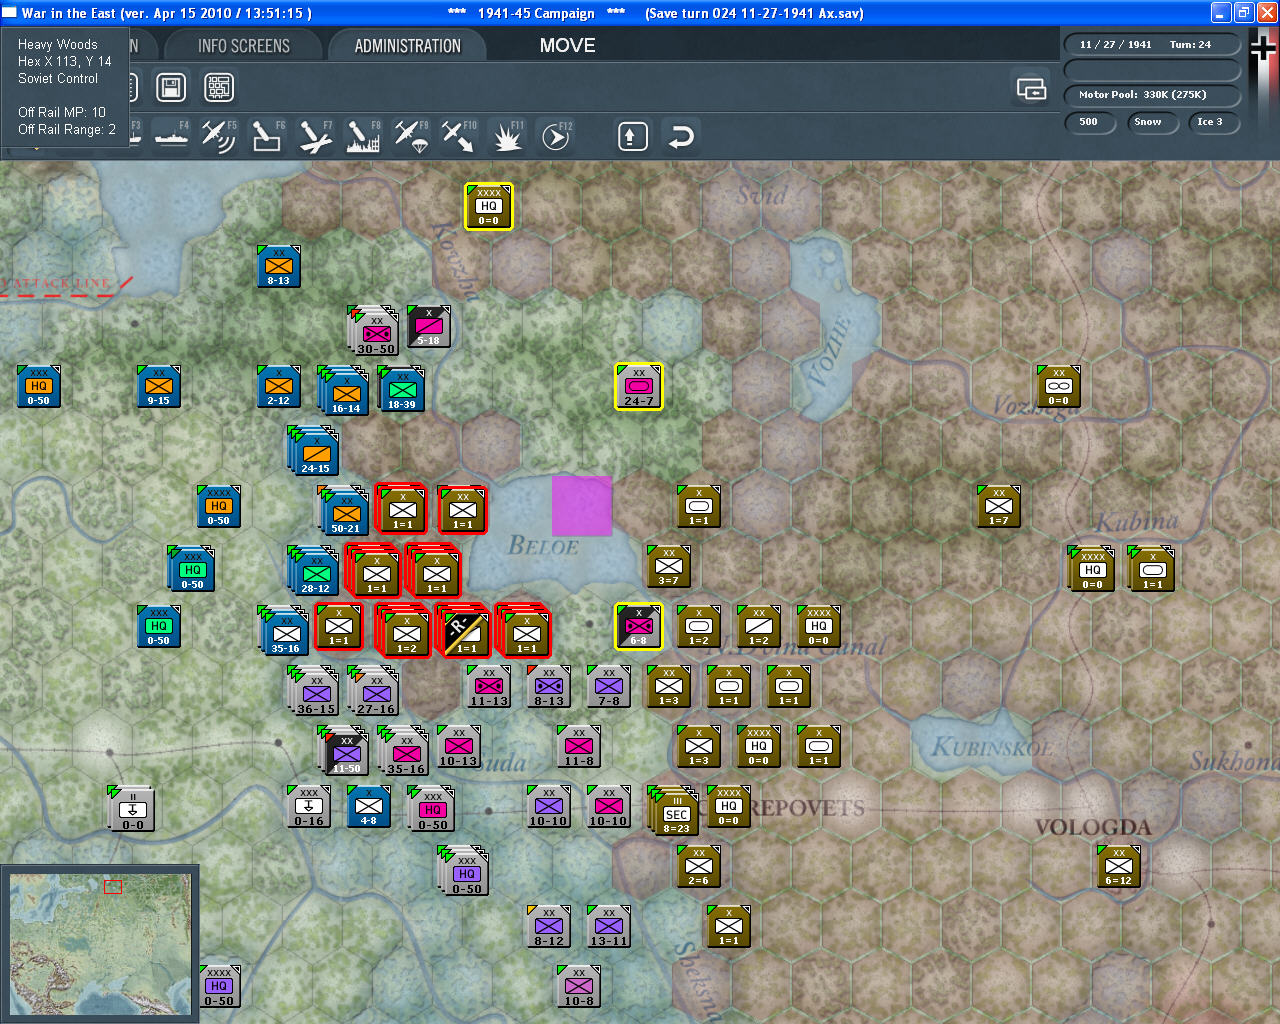Select the 9-15 infantry counter
Screen dimensions: 1280x1024
click(158, 386)
